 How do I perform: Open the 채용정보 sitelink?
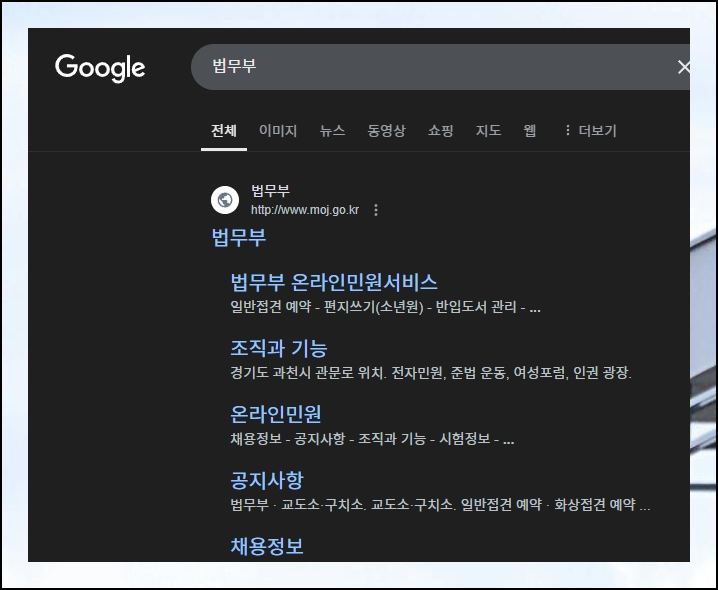pyautogui.click(x=267, y=546)
